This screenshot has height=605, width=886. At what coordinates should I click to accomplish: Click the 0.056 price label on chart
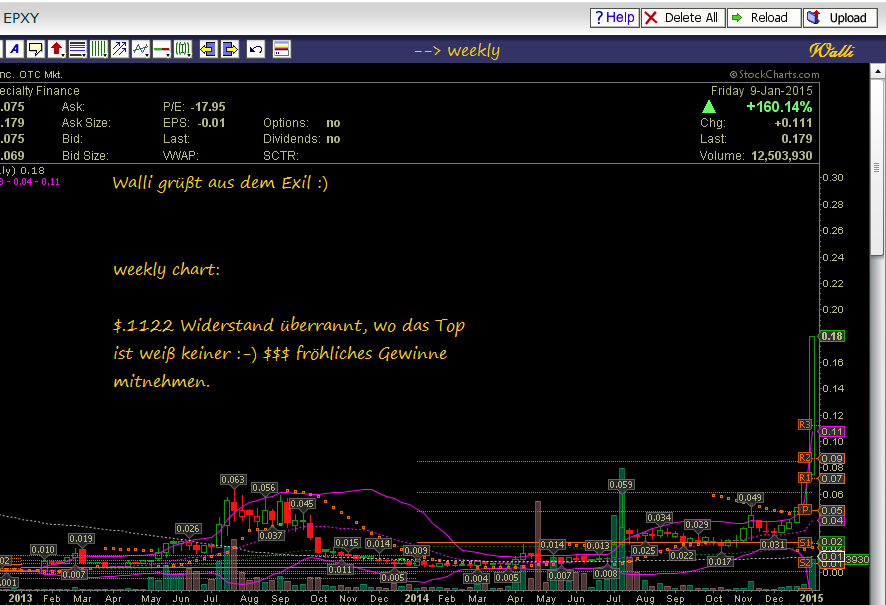(x=264, y=488)
